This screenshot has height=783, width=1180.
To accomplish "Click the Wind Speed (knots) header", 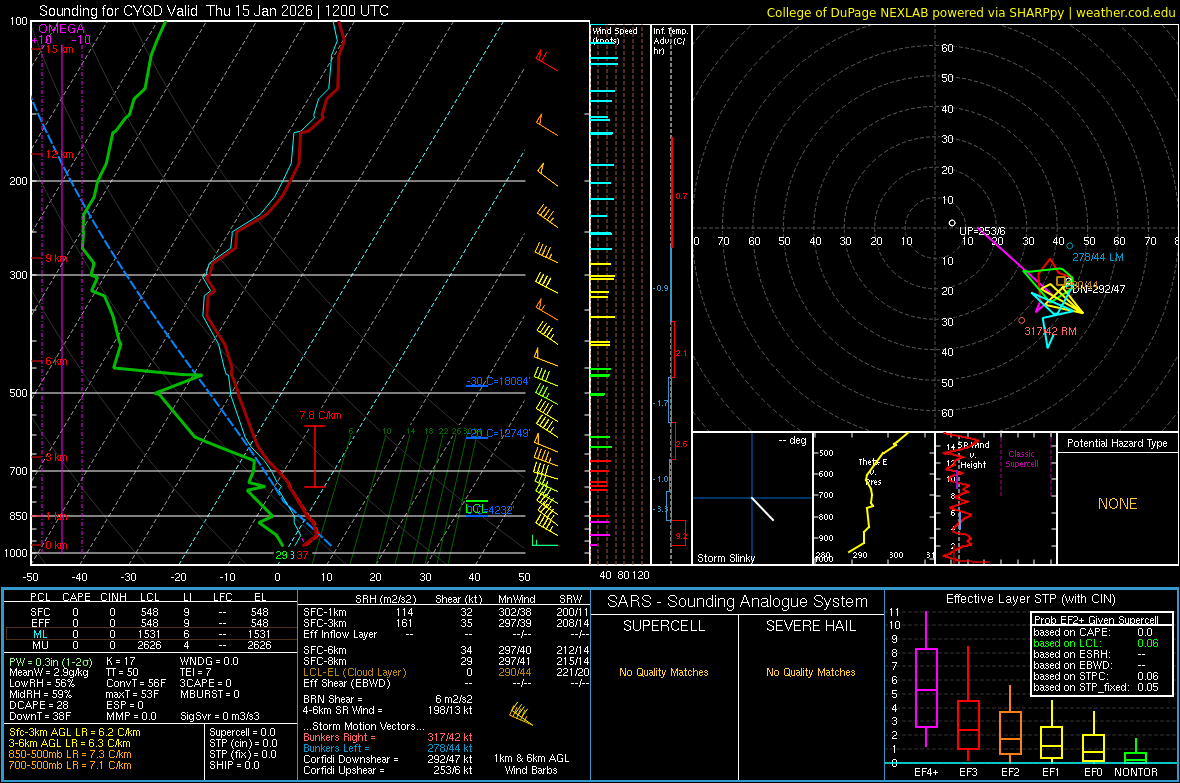I will click(x=614, y=35).
